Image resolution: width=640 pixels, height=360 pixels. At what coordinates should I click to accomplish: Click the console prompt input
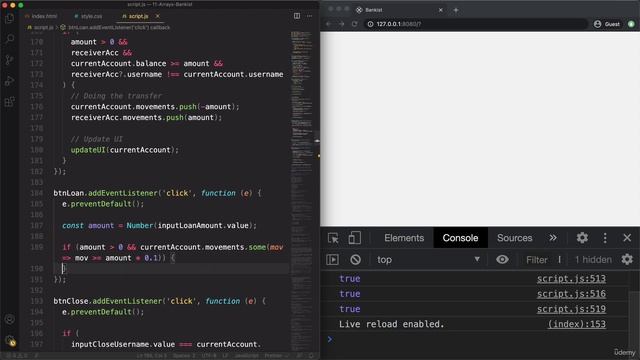click(x=480, y=339)
